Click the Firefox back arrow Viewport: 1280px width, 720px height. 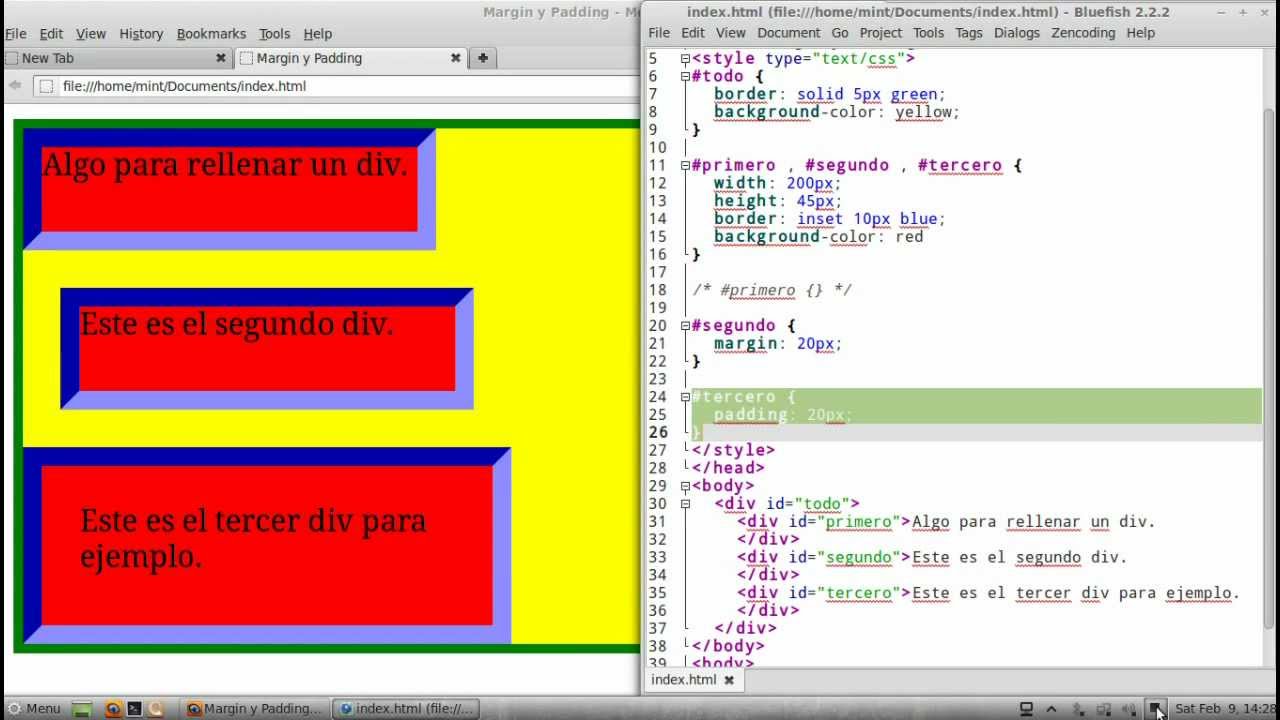coord(15,86)
